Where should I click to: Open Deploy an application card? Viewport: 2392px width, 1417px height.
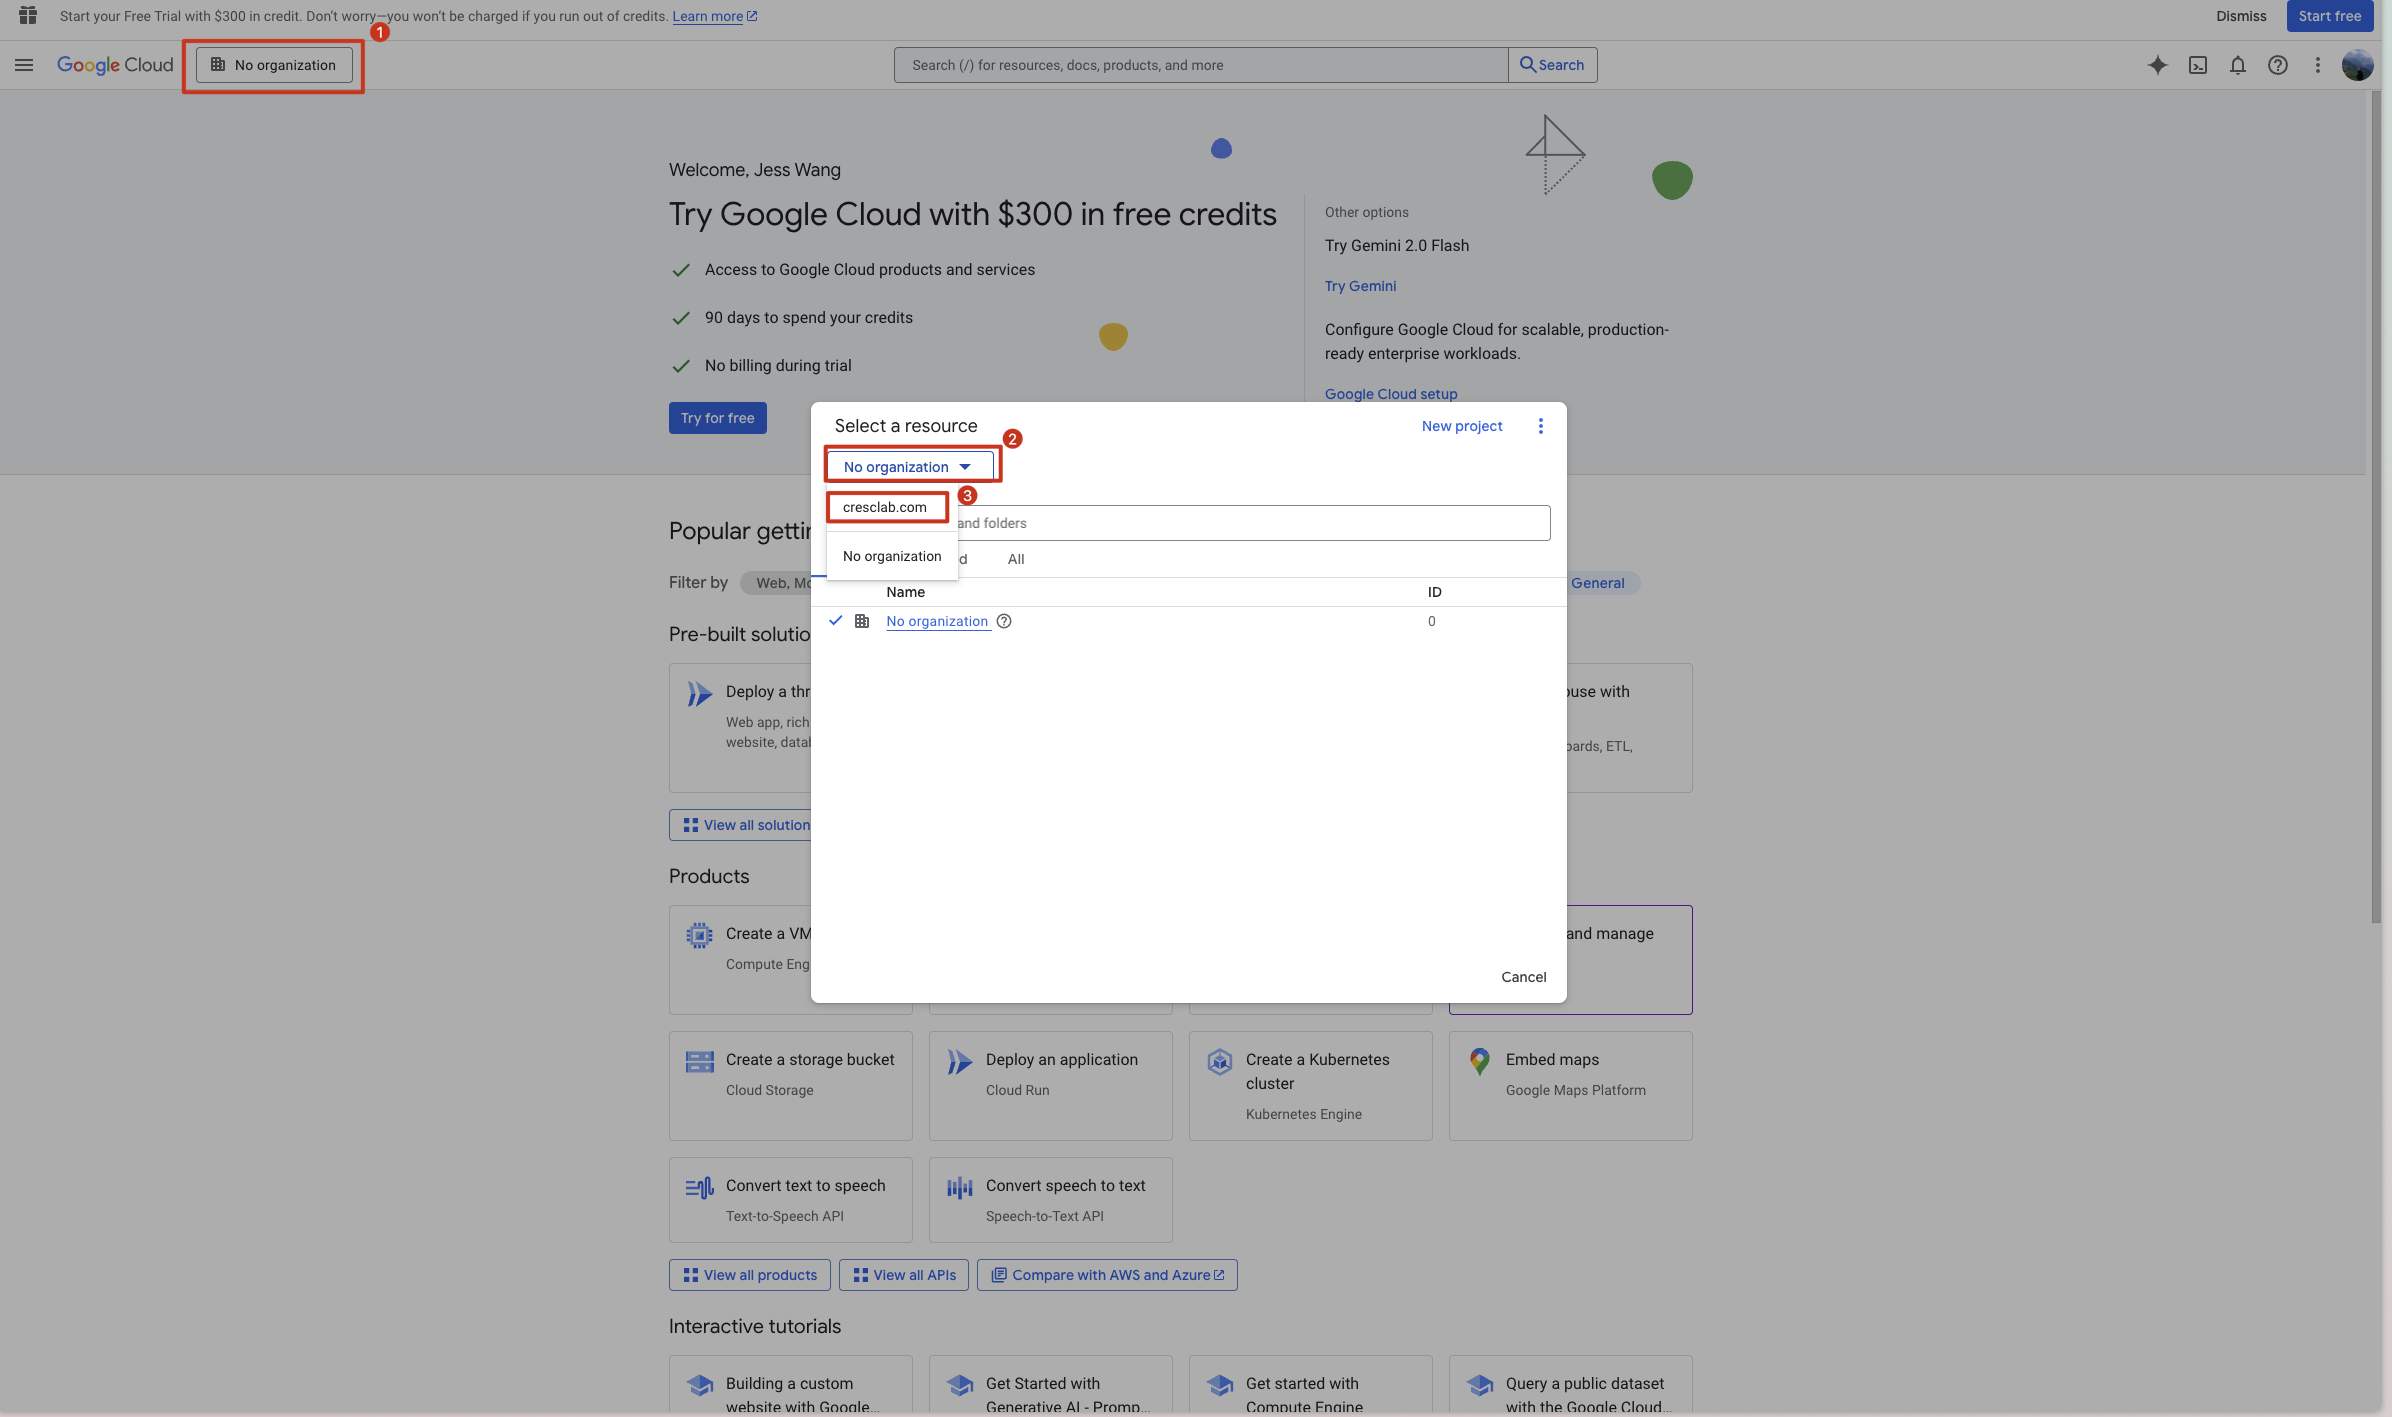click(x=1051, y=1086)
